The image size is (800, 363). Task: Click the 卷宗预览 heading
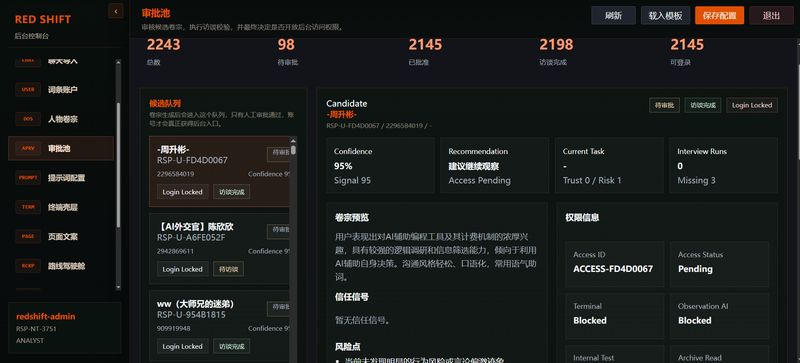(352, 217)
